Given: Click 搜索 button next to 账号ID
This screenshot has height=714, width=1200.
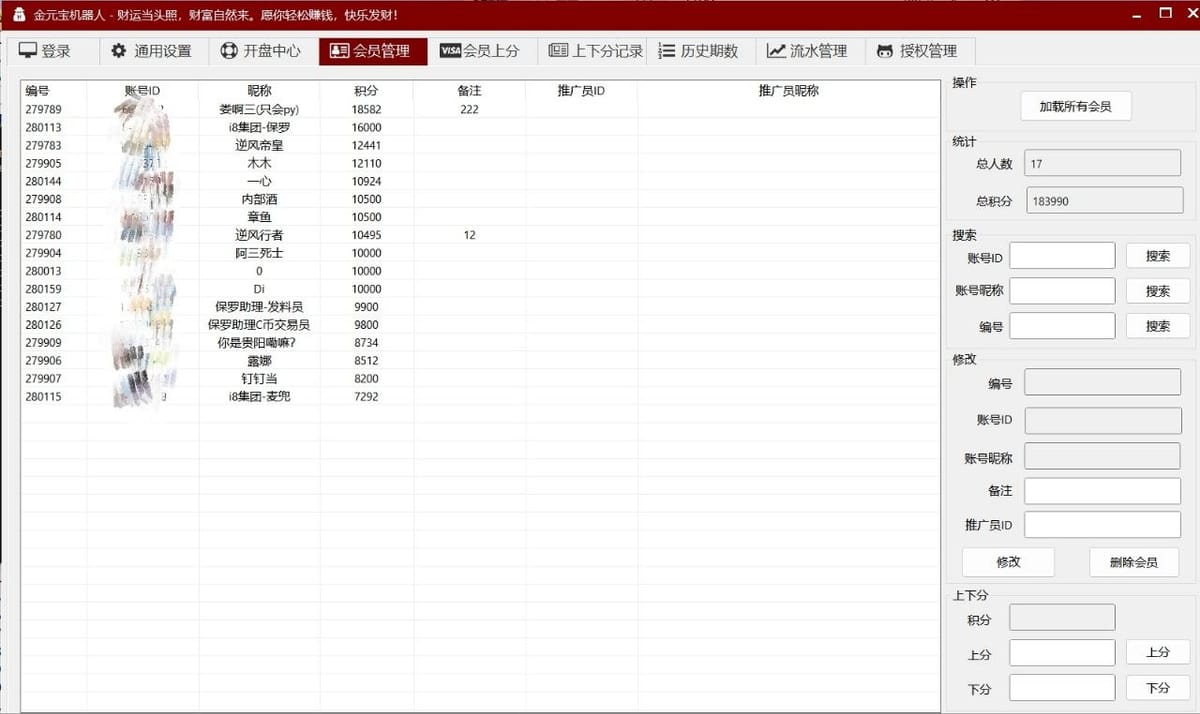Looking at the screenshot, I should point(1158,256).
